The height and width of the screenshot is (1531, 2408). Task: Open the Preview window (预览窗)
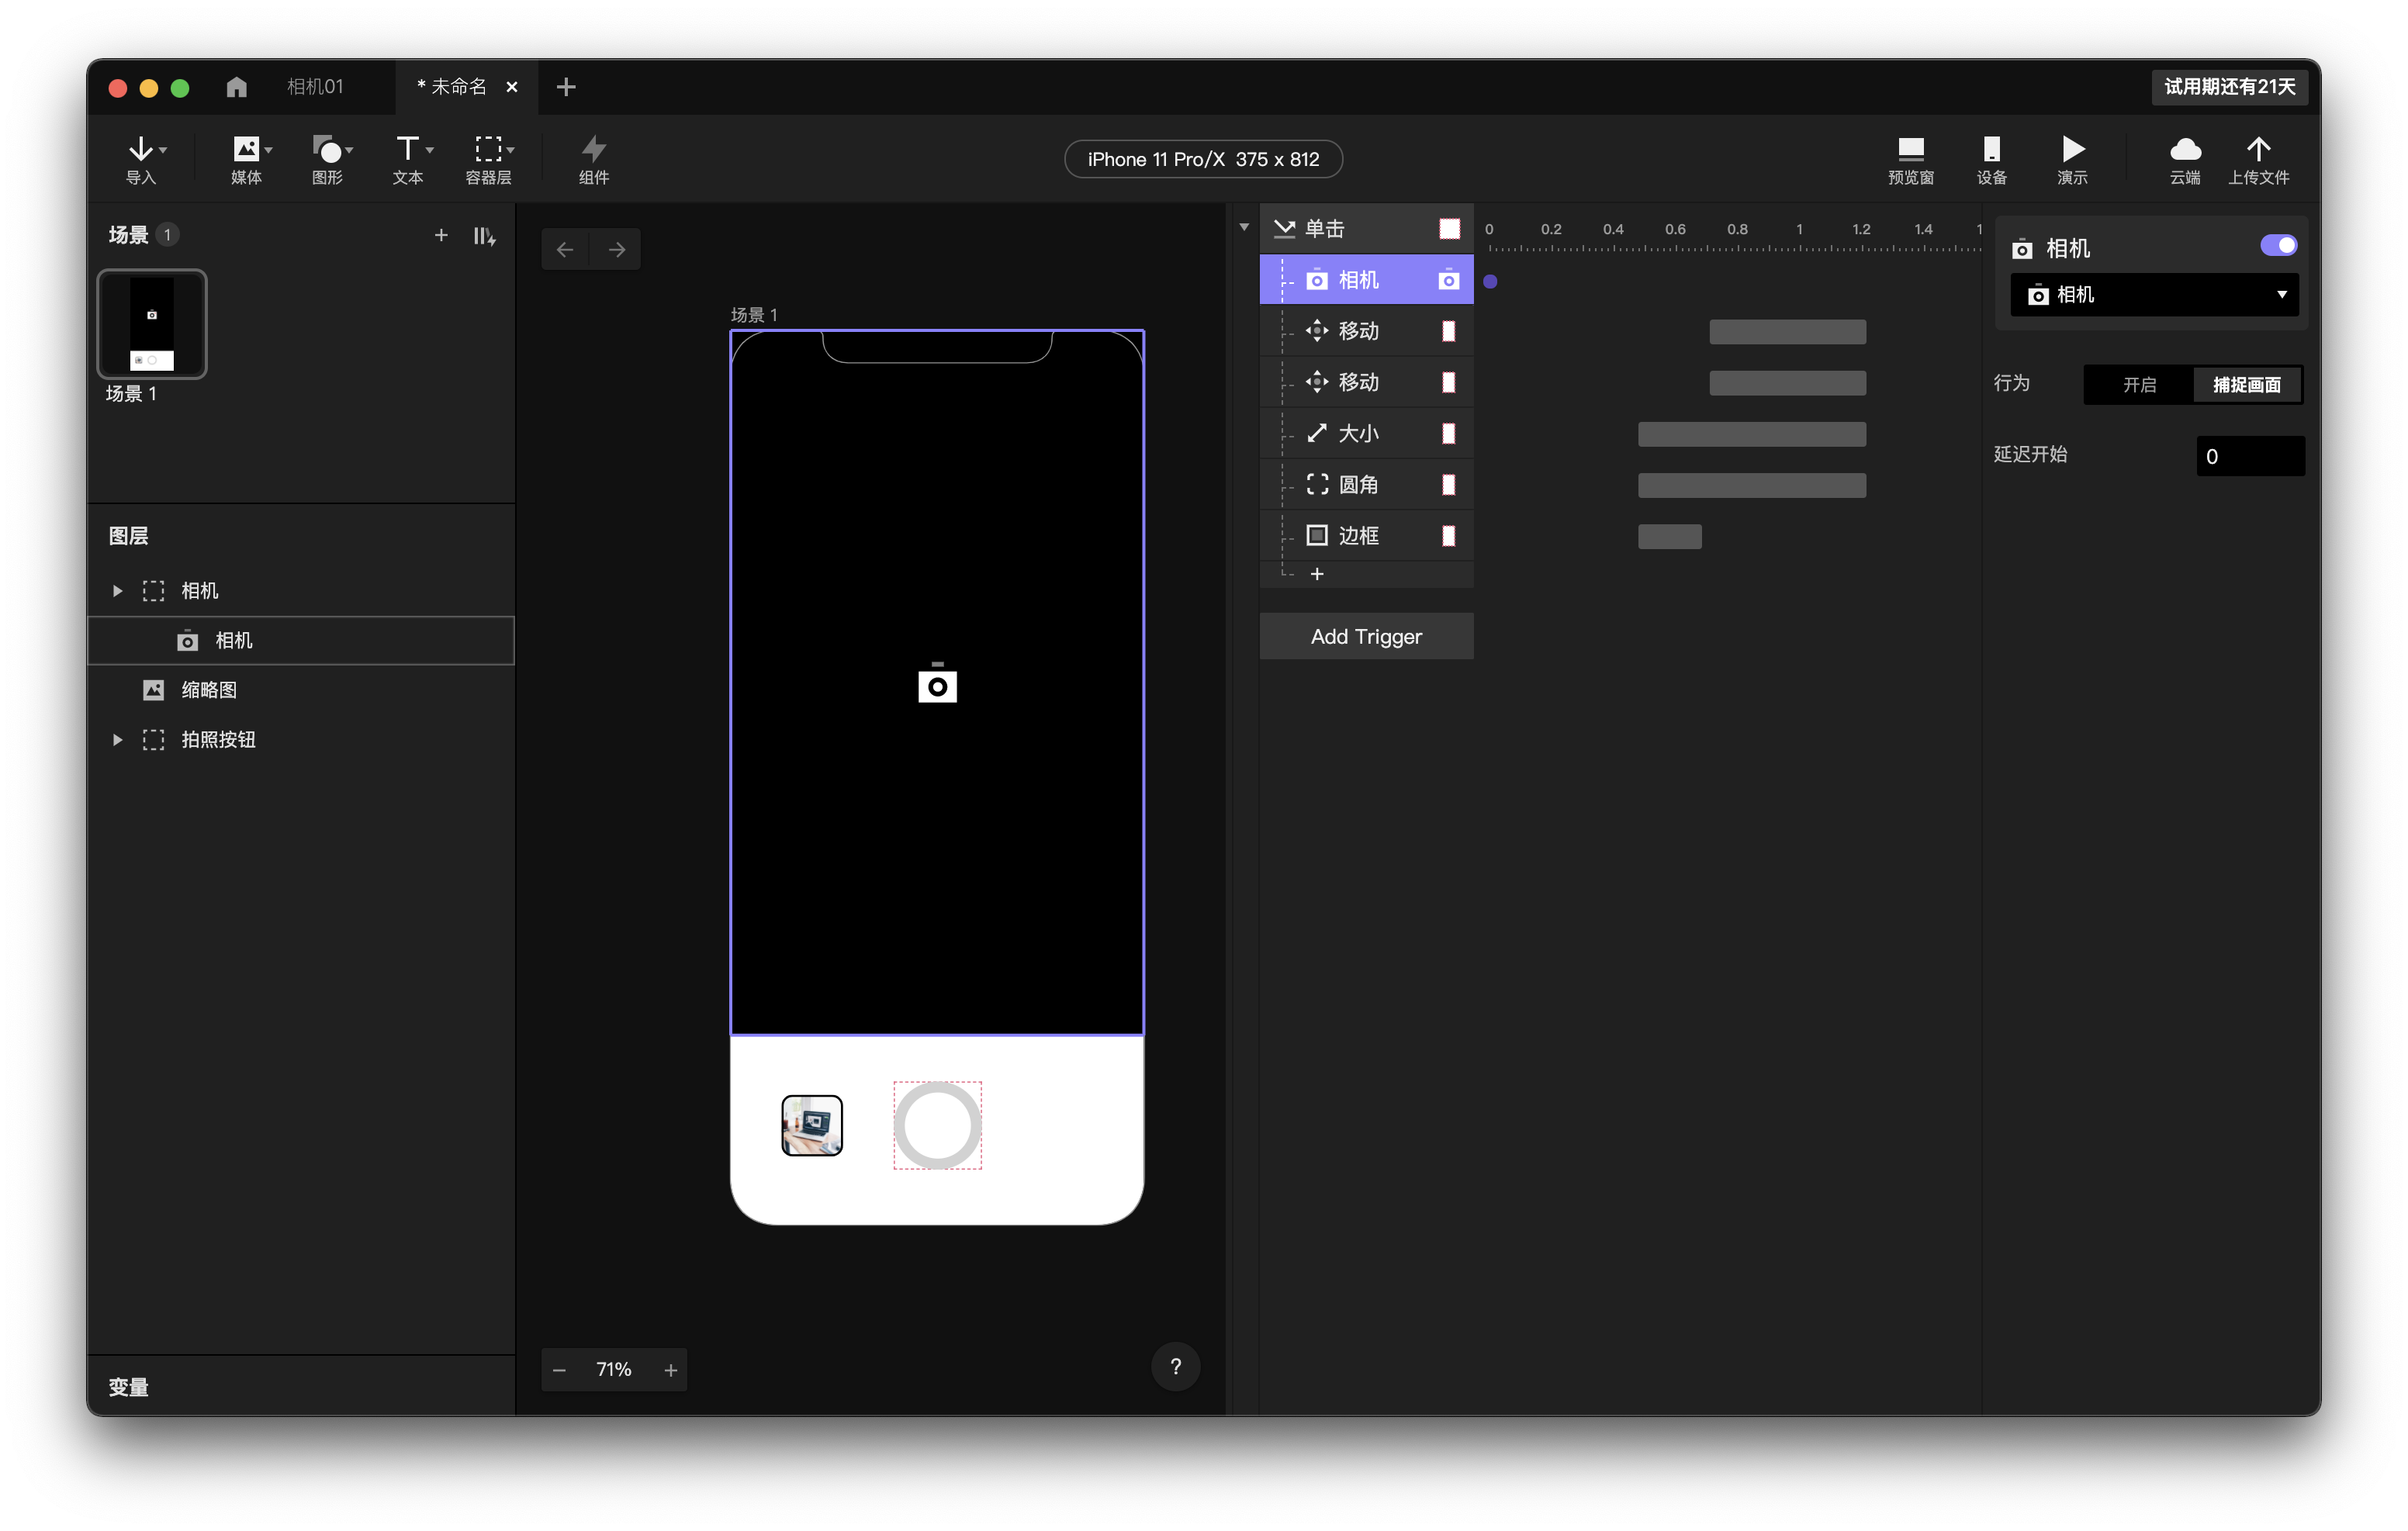(x=1910, y=159)
